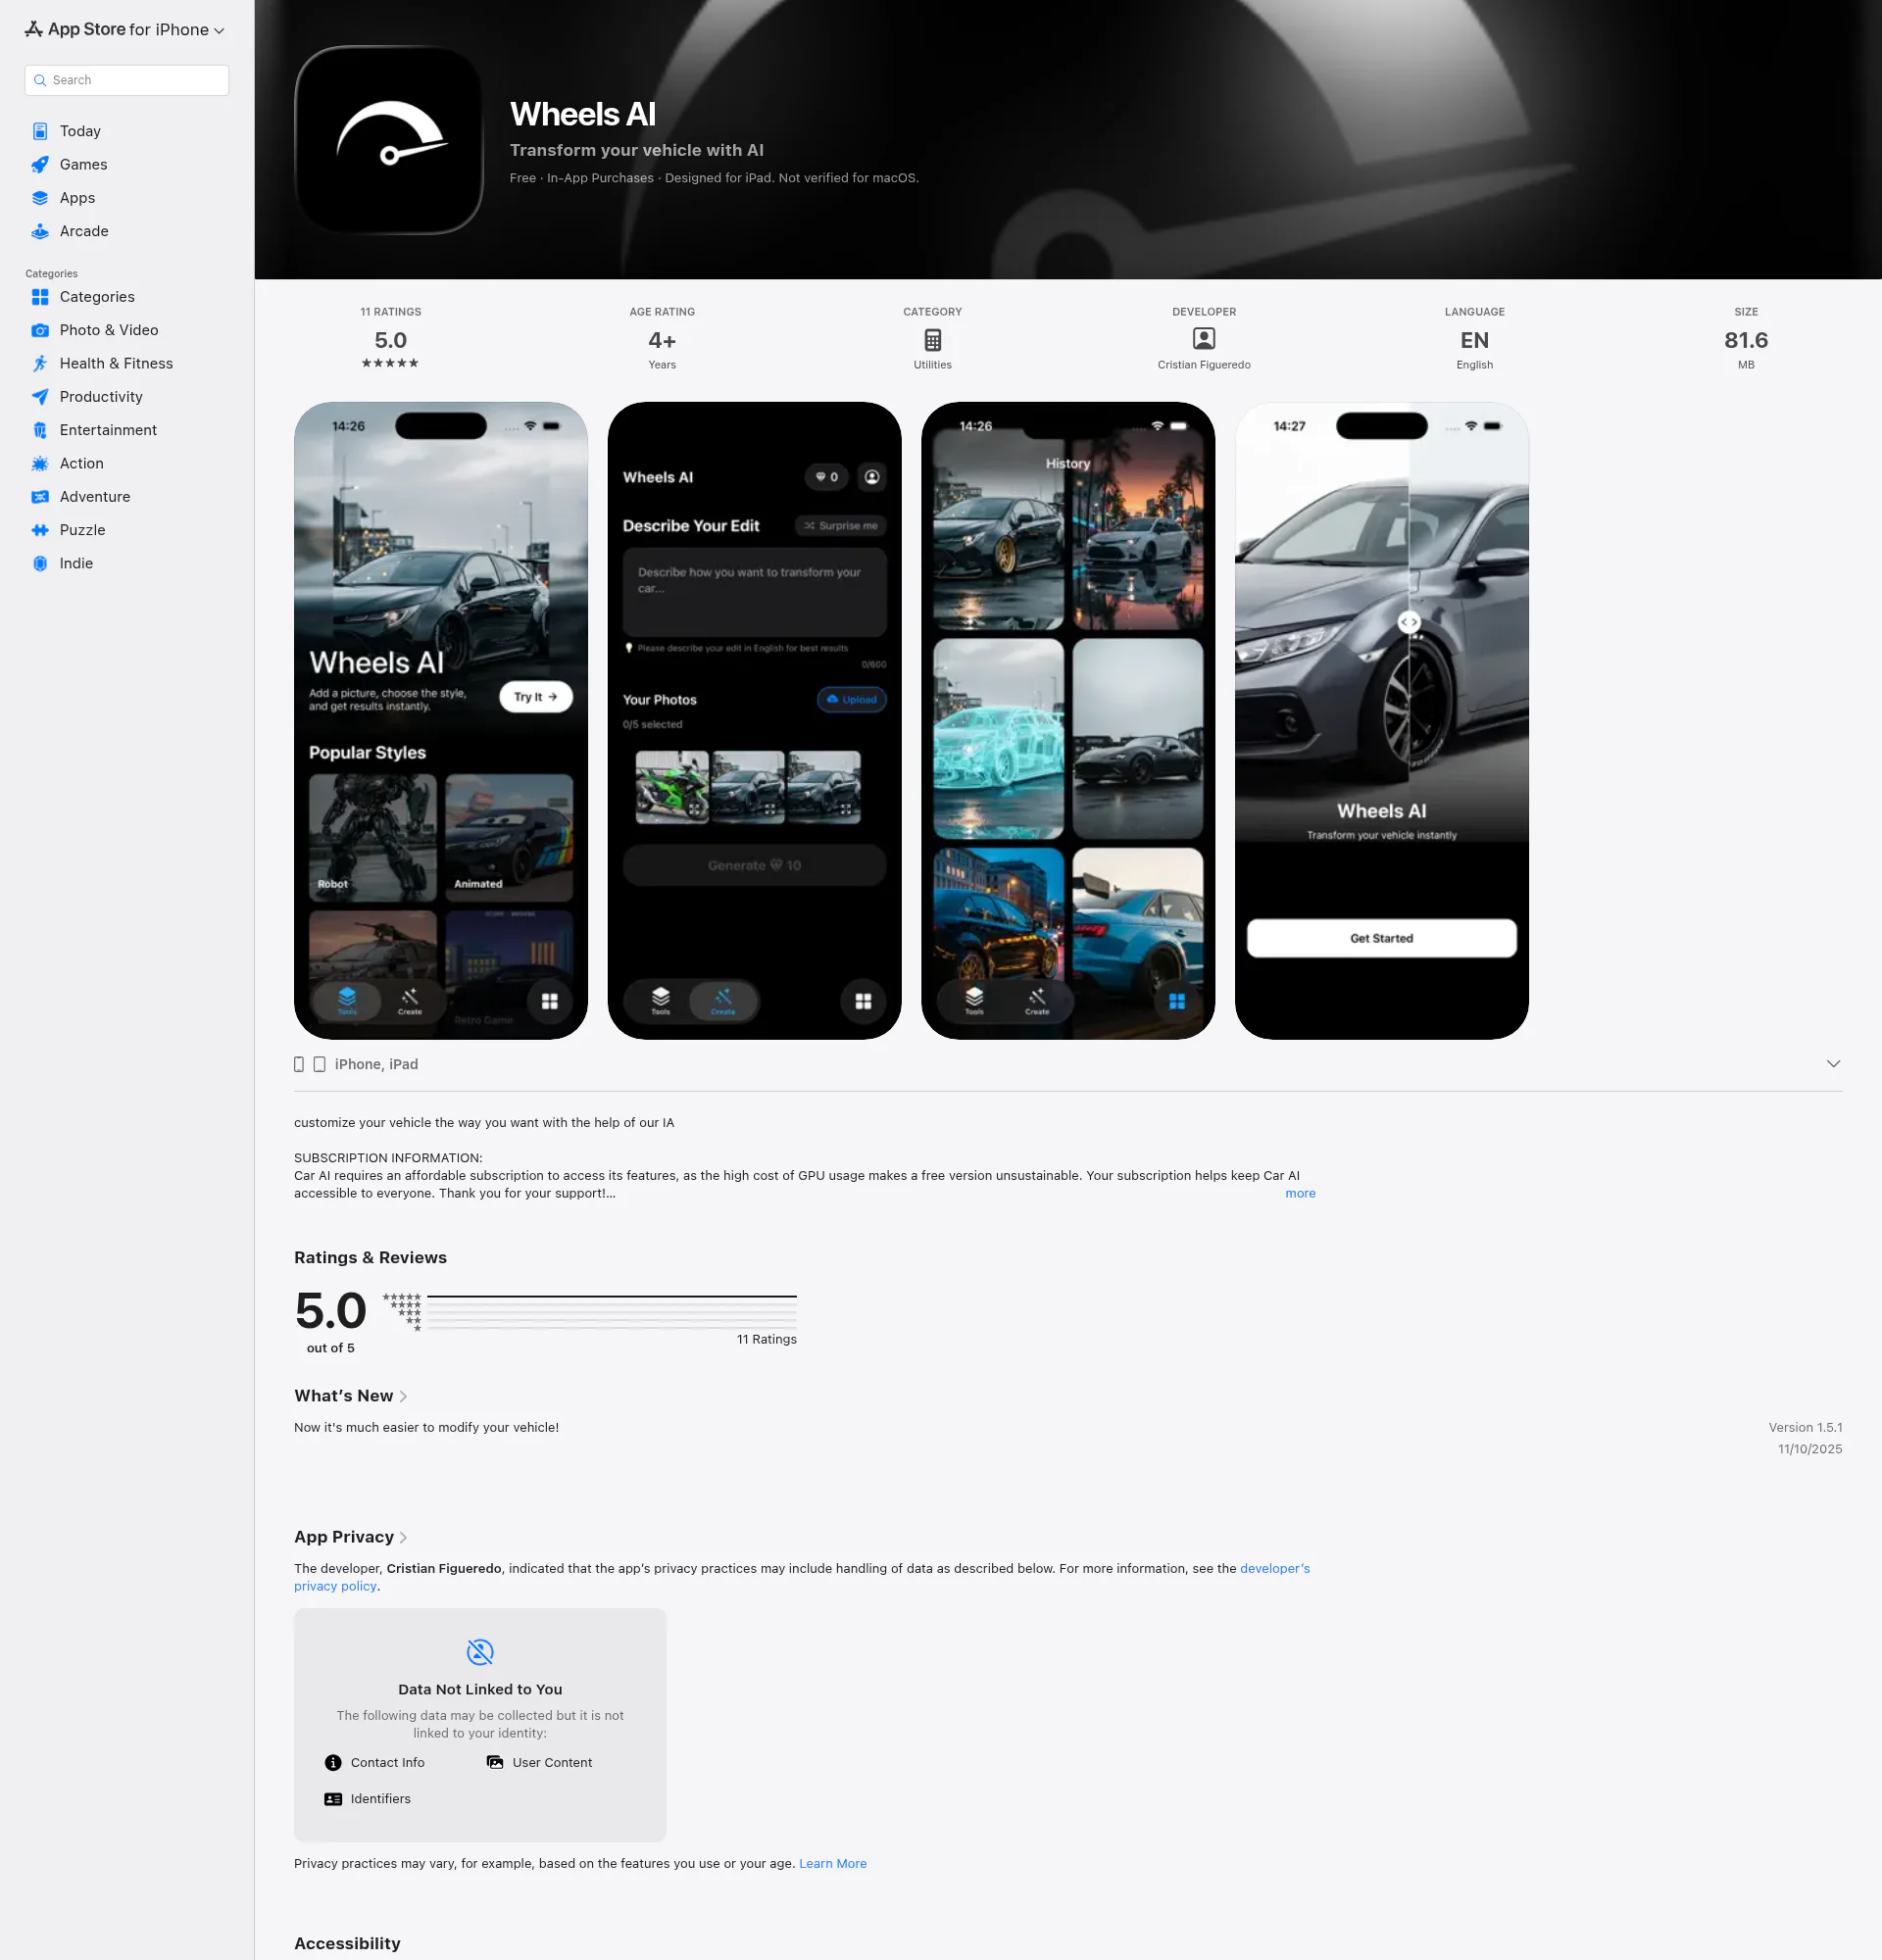Select the Indie category icon
Image resolution: width=1882 pixels, height=1960 pixels.
coord(40,563)
